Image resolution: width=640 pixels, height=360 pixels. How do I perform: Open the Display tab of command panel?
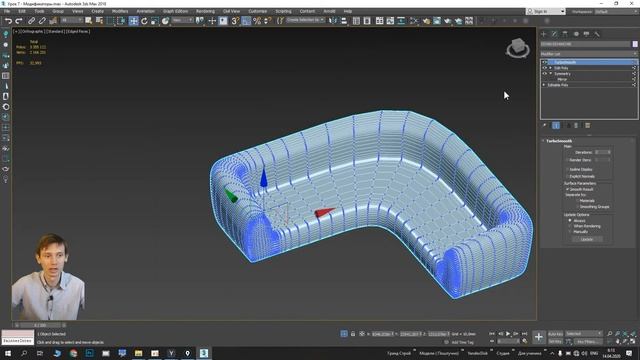[x=587, y=34]
